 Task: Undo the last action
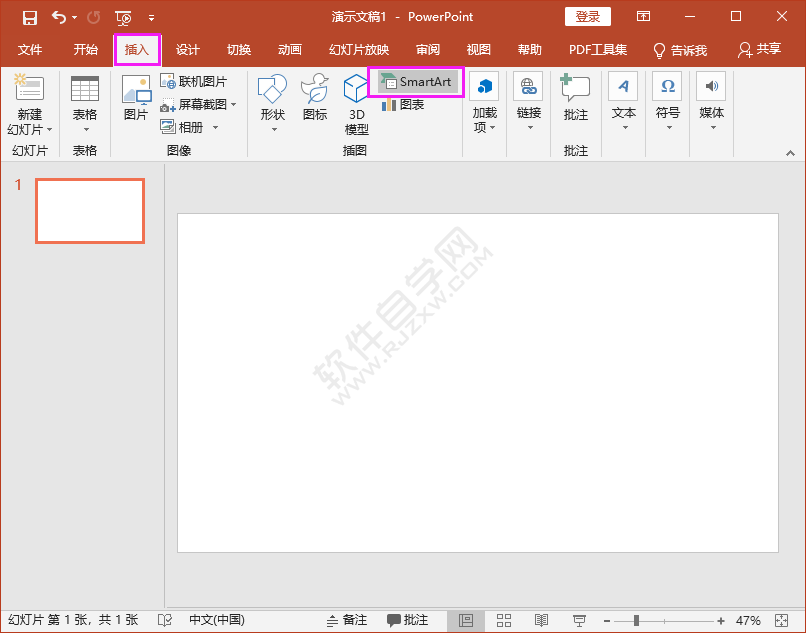coord(59,17)
